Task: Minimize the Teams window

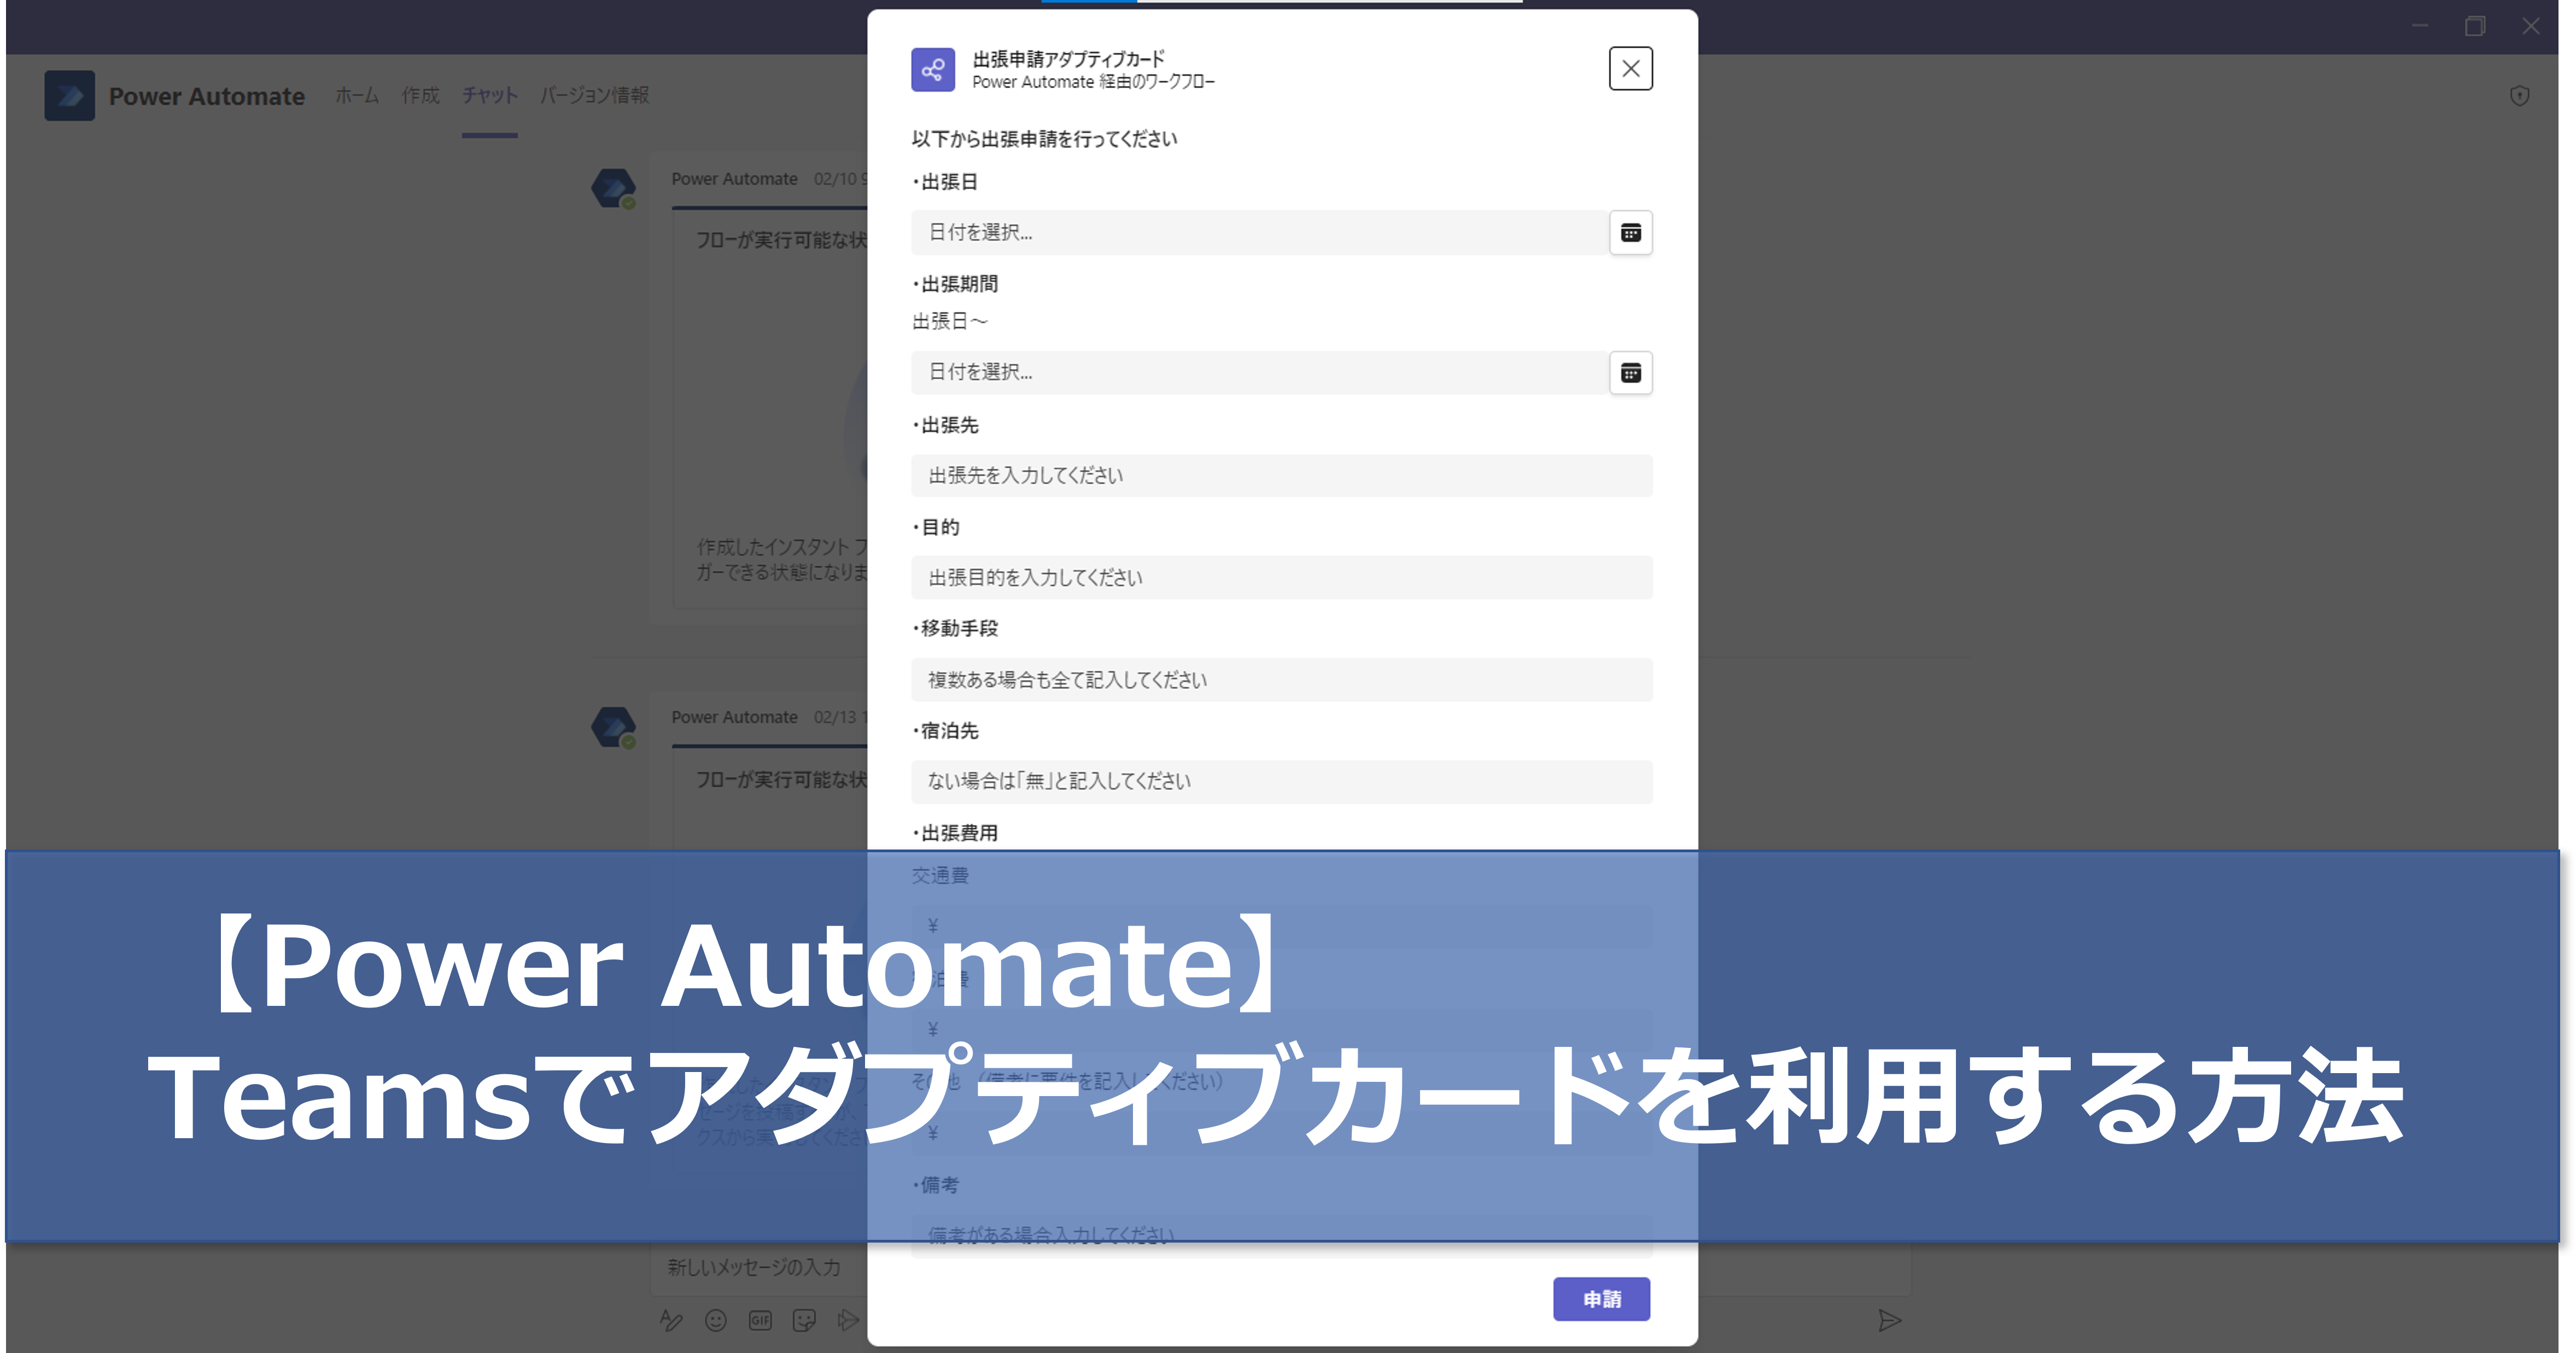Action: [x=2420, y=26]
